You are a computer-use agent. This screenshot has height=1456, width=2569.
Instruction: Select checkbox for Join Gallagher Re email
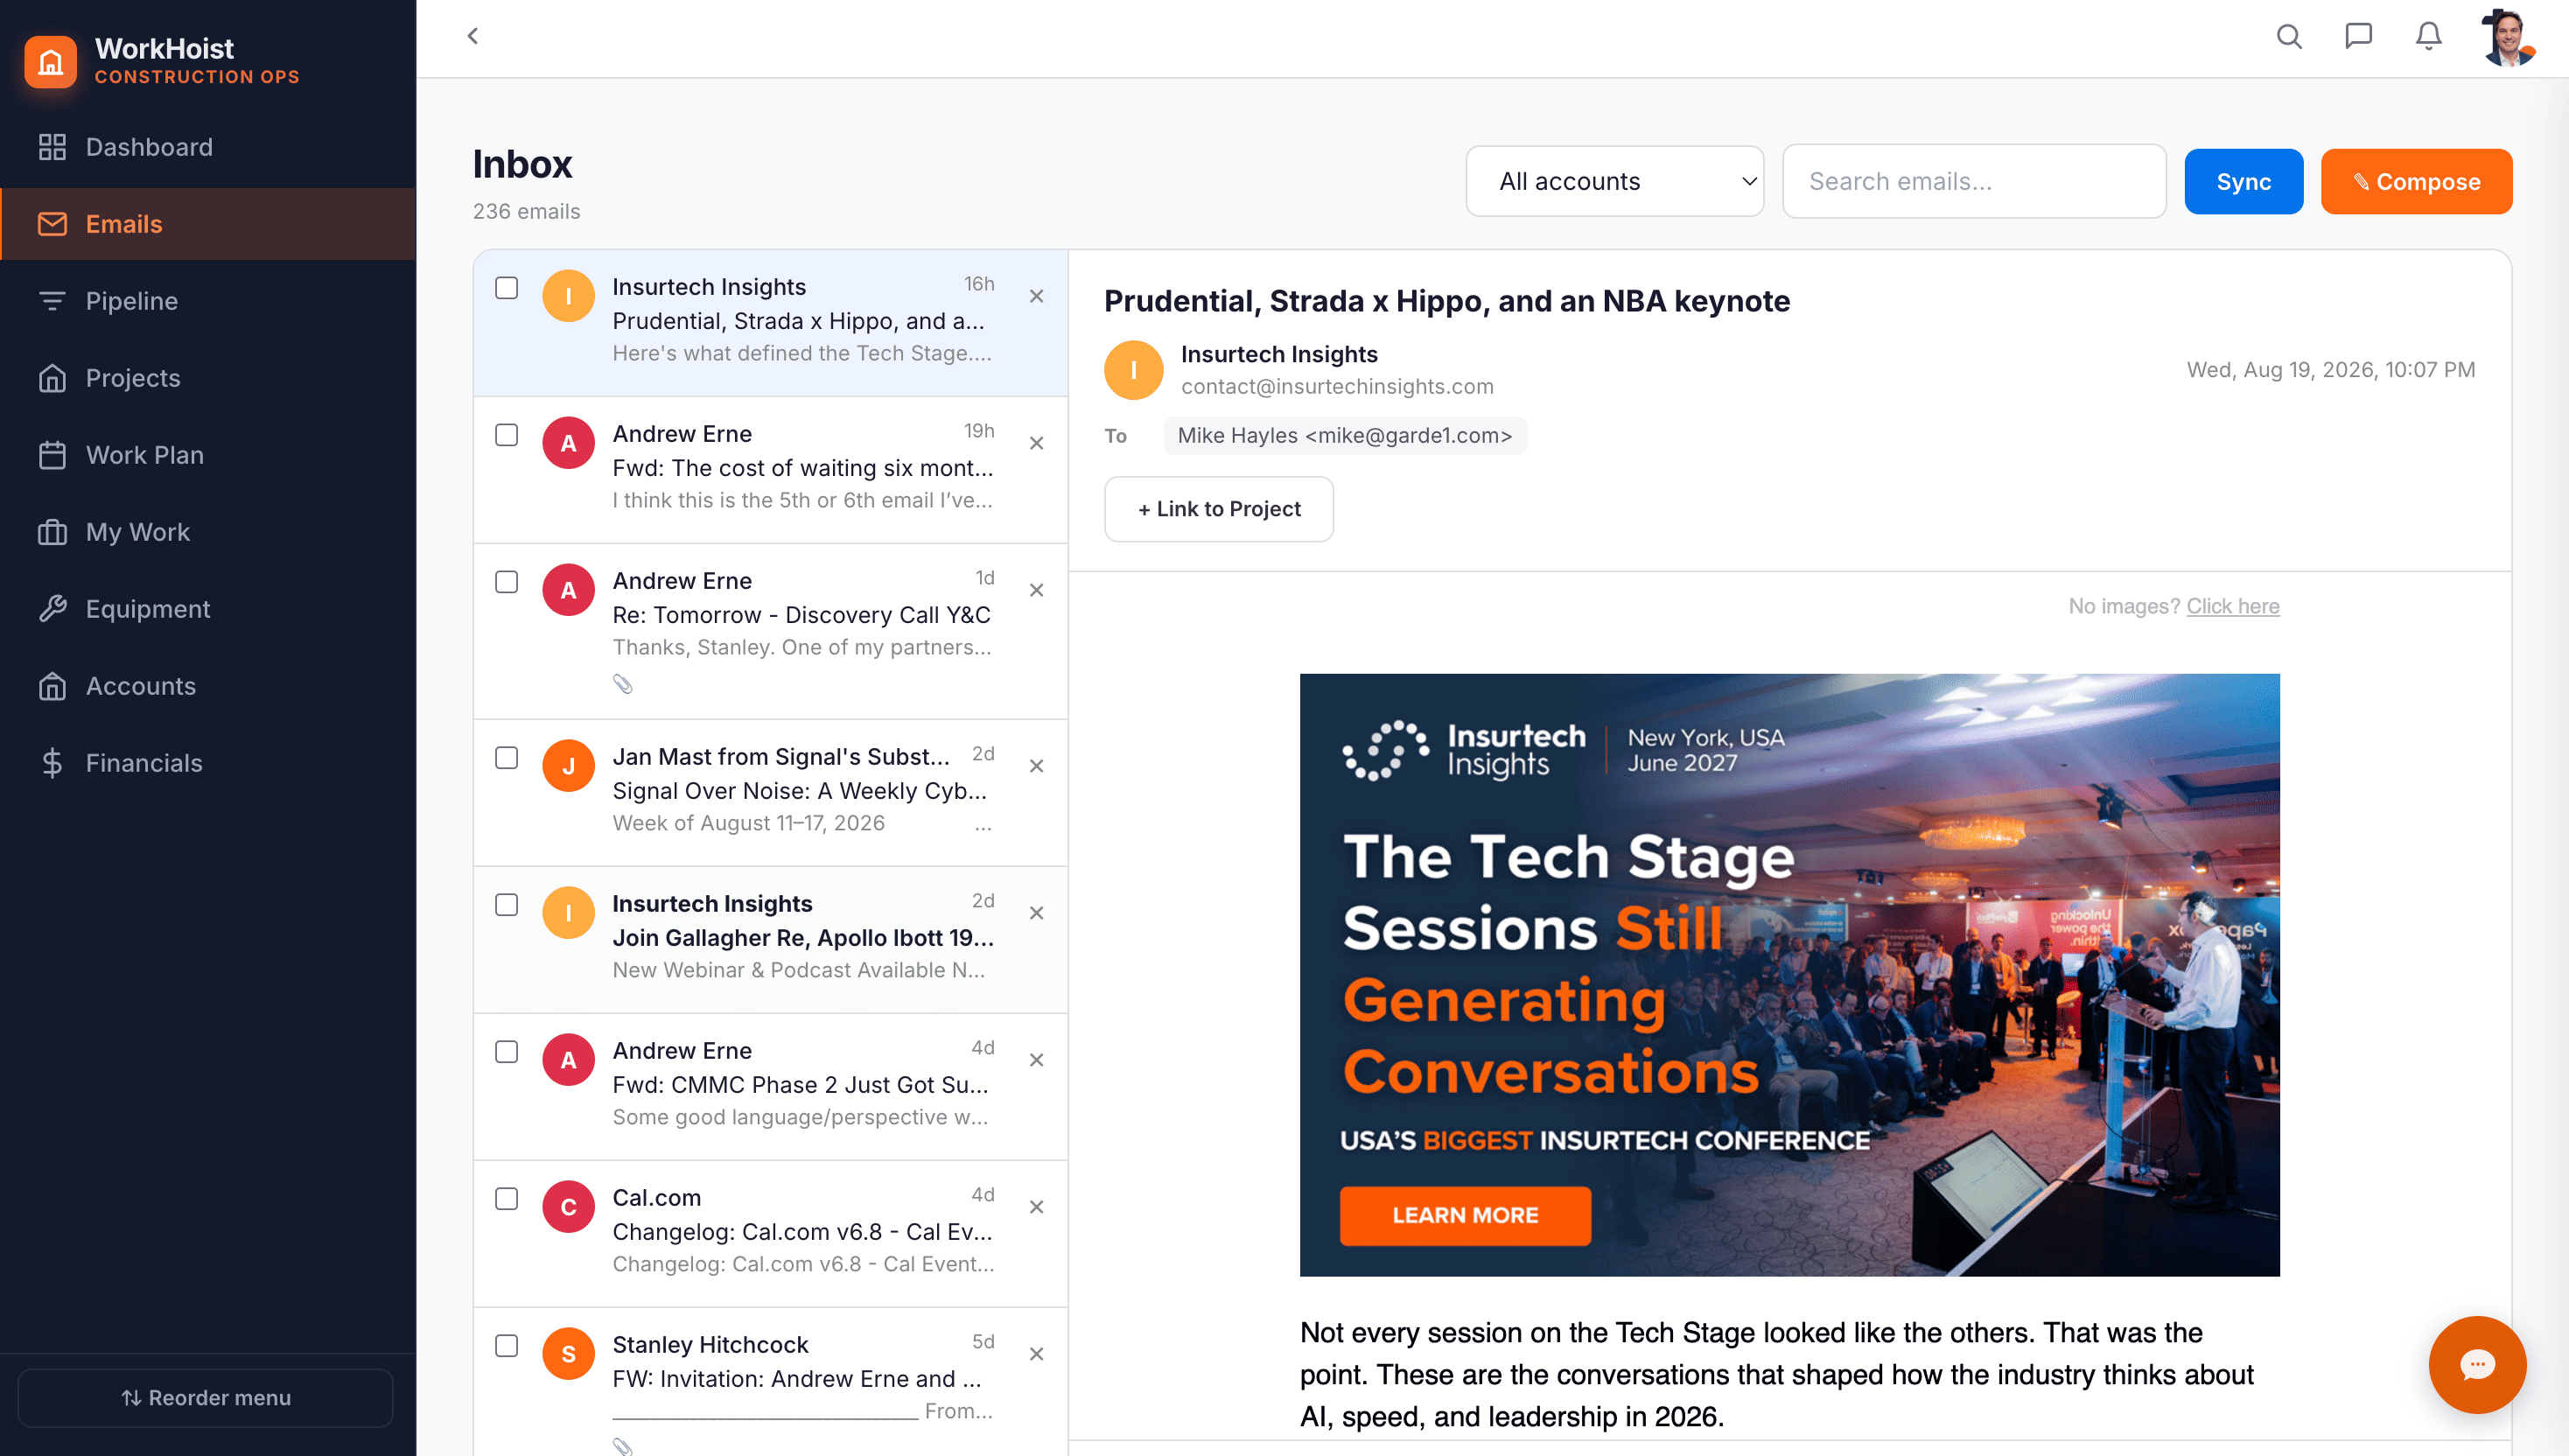[507, 905]
